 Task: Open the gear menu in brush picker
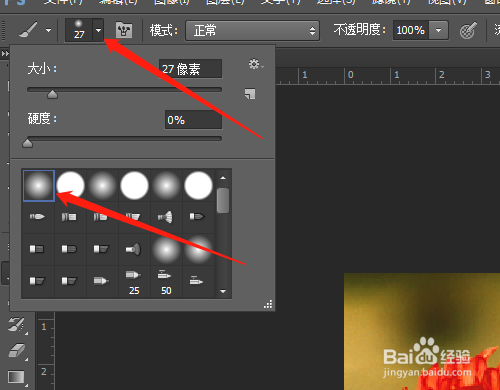pyautogui.click(x=255, y=64)
